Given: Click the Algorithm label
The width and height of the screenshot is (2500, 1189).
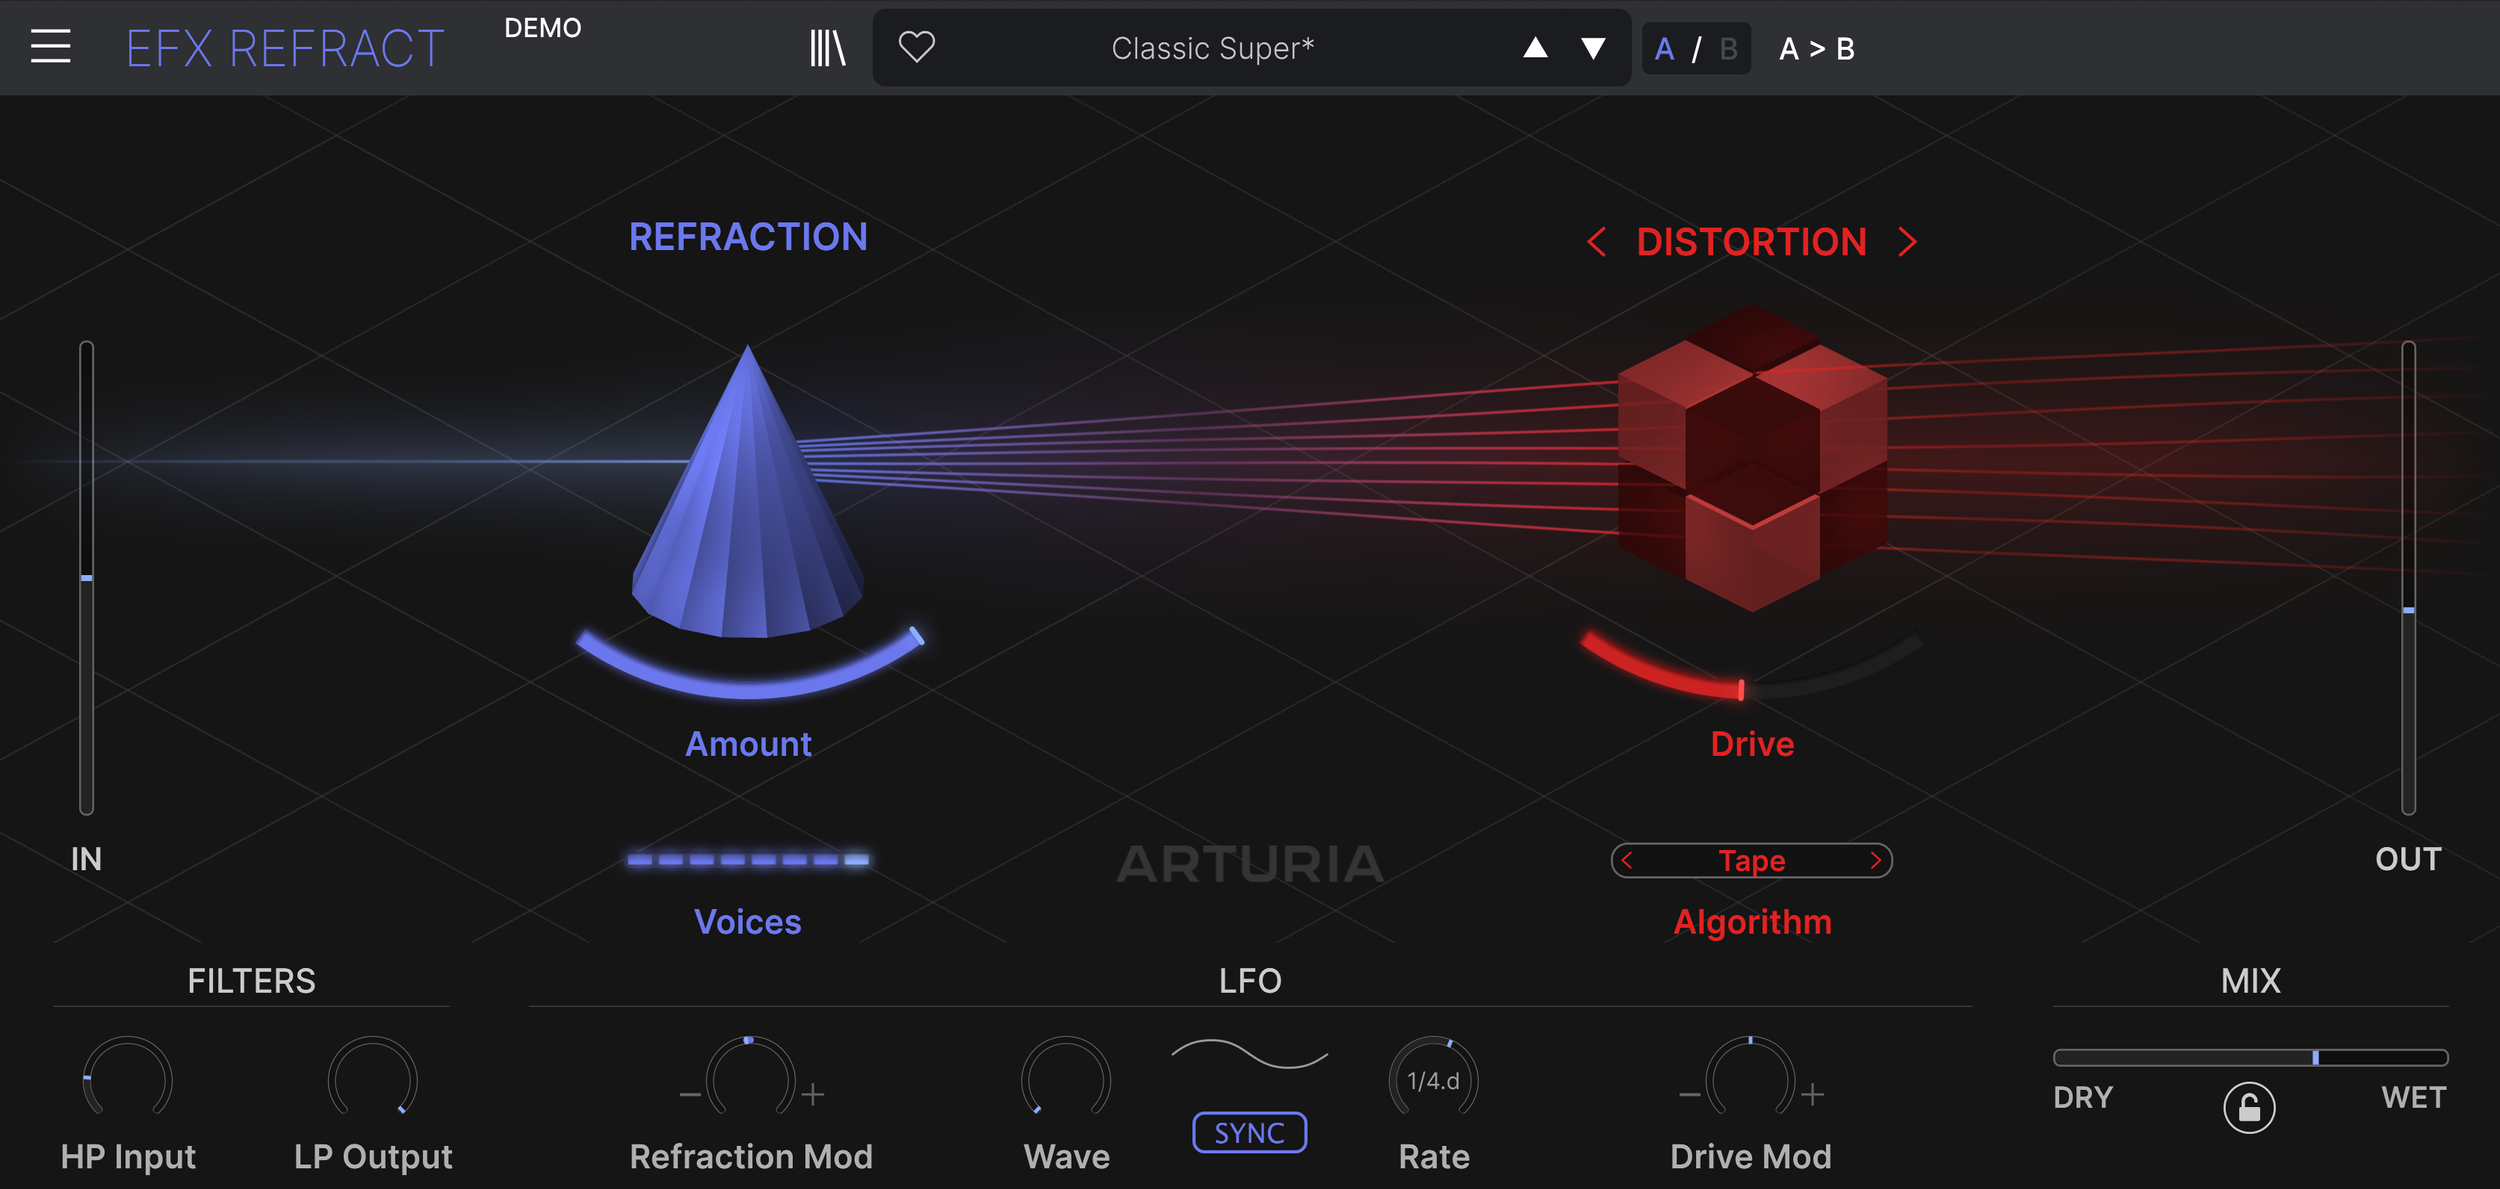Looking at the screenshot, I should point(1752,922).
